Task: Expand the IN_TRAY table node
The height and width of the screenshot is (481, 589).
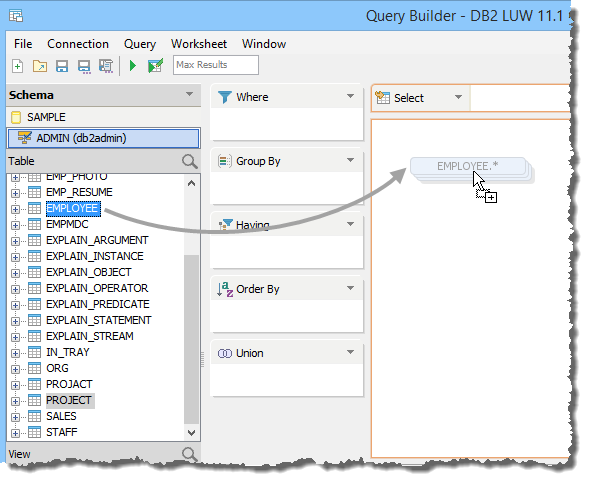Action: [x=15, y=353]
